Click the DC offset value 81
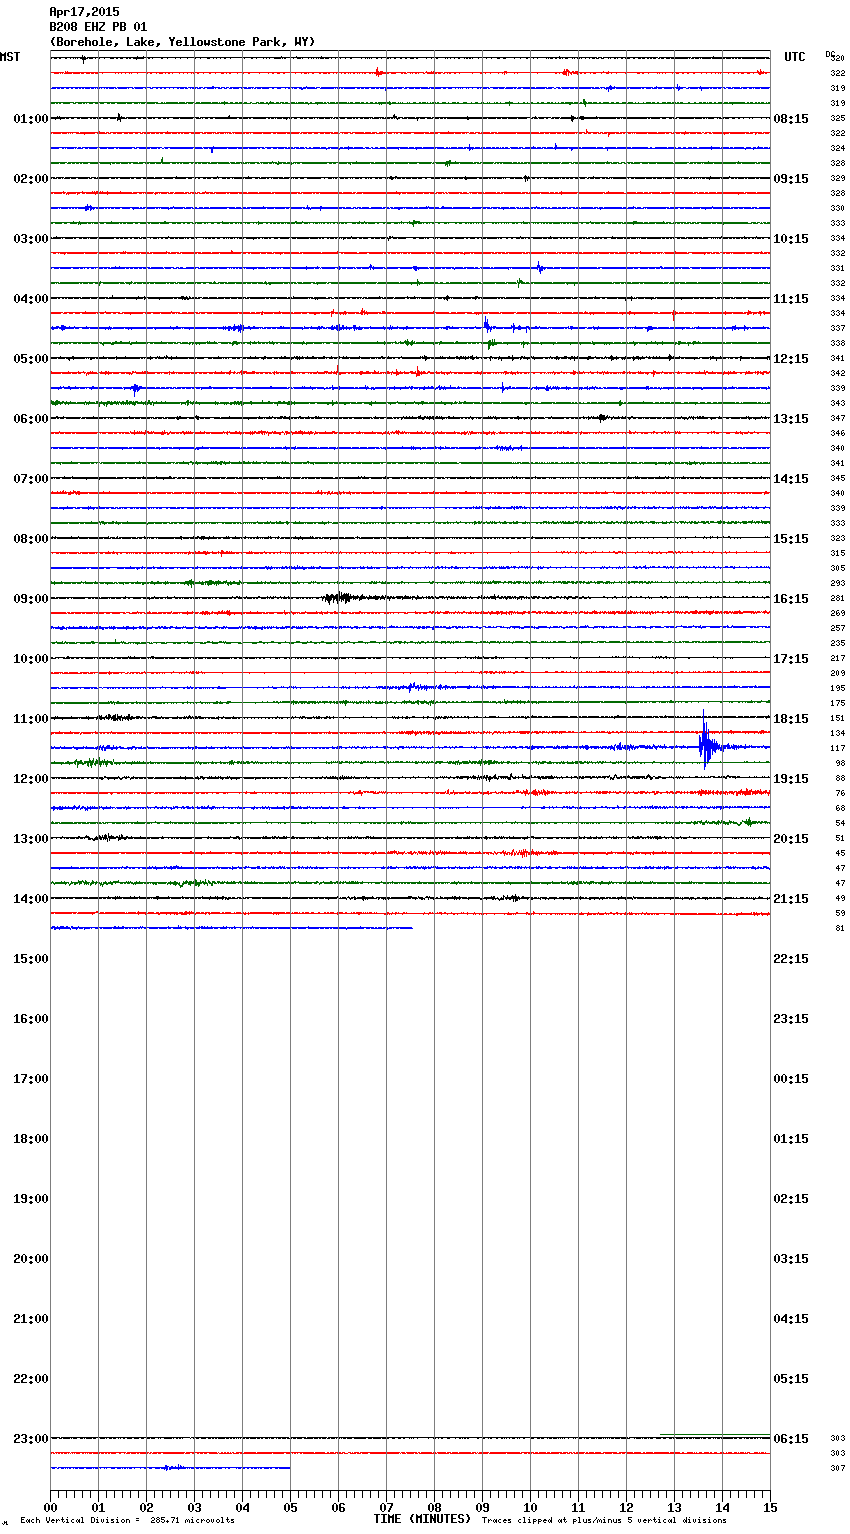Screen dimensions: 850x1534 (840, 929)
